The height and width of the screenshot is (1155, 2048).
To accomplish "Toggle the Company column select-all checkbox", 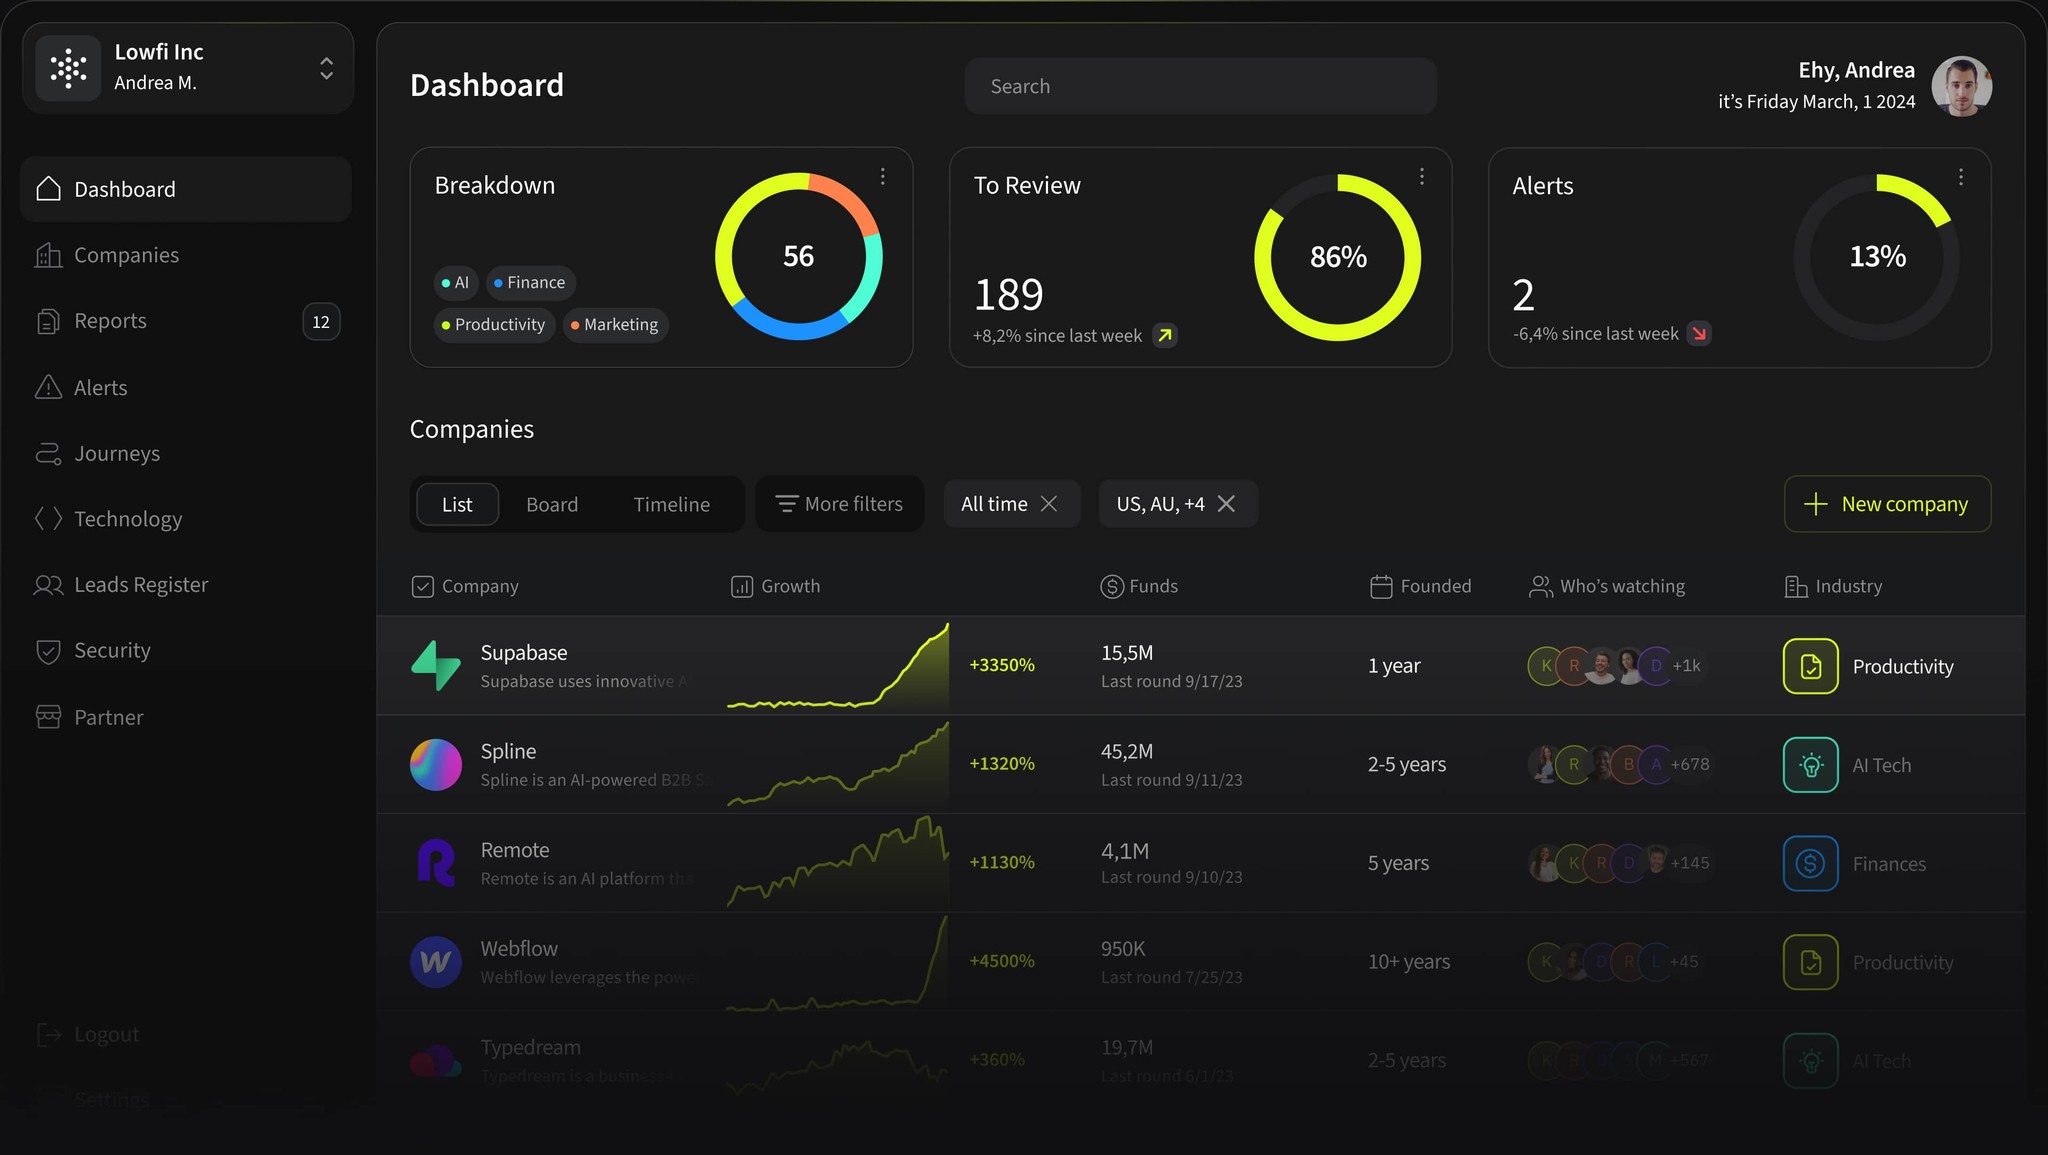I will 422,586.
